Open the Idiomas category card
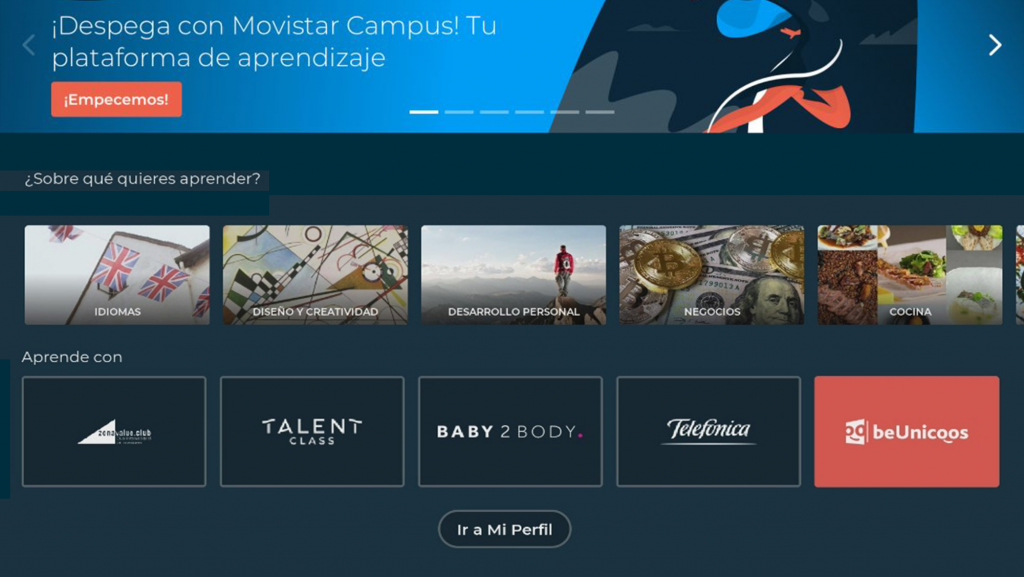This screenshot has height=577, width=1024. pyautogui.click(x=117, y=275)
